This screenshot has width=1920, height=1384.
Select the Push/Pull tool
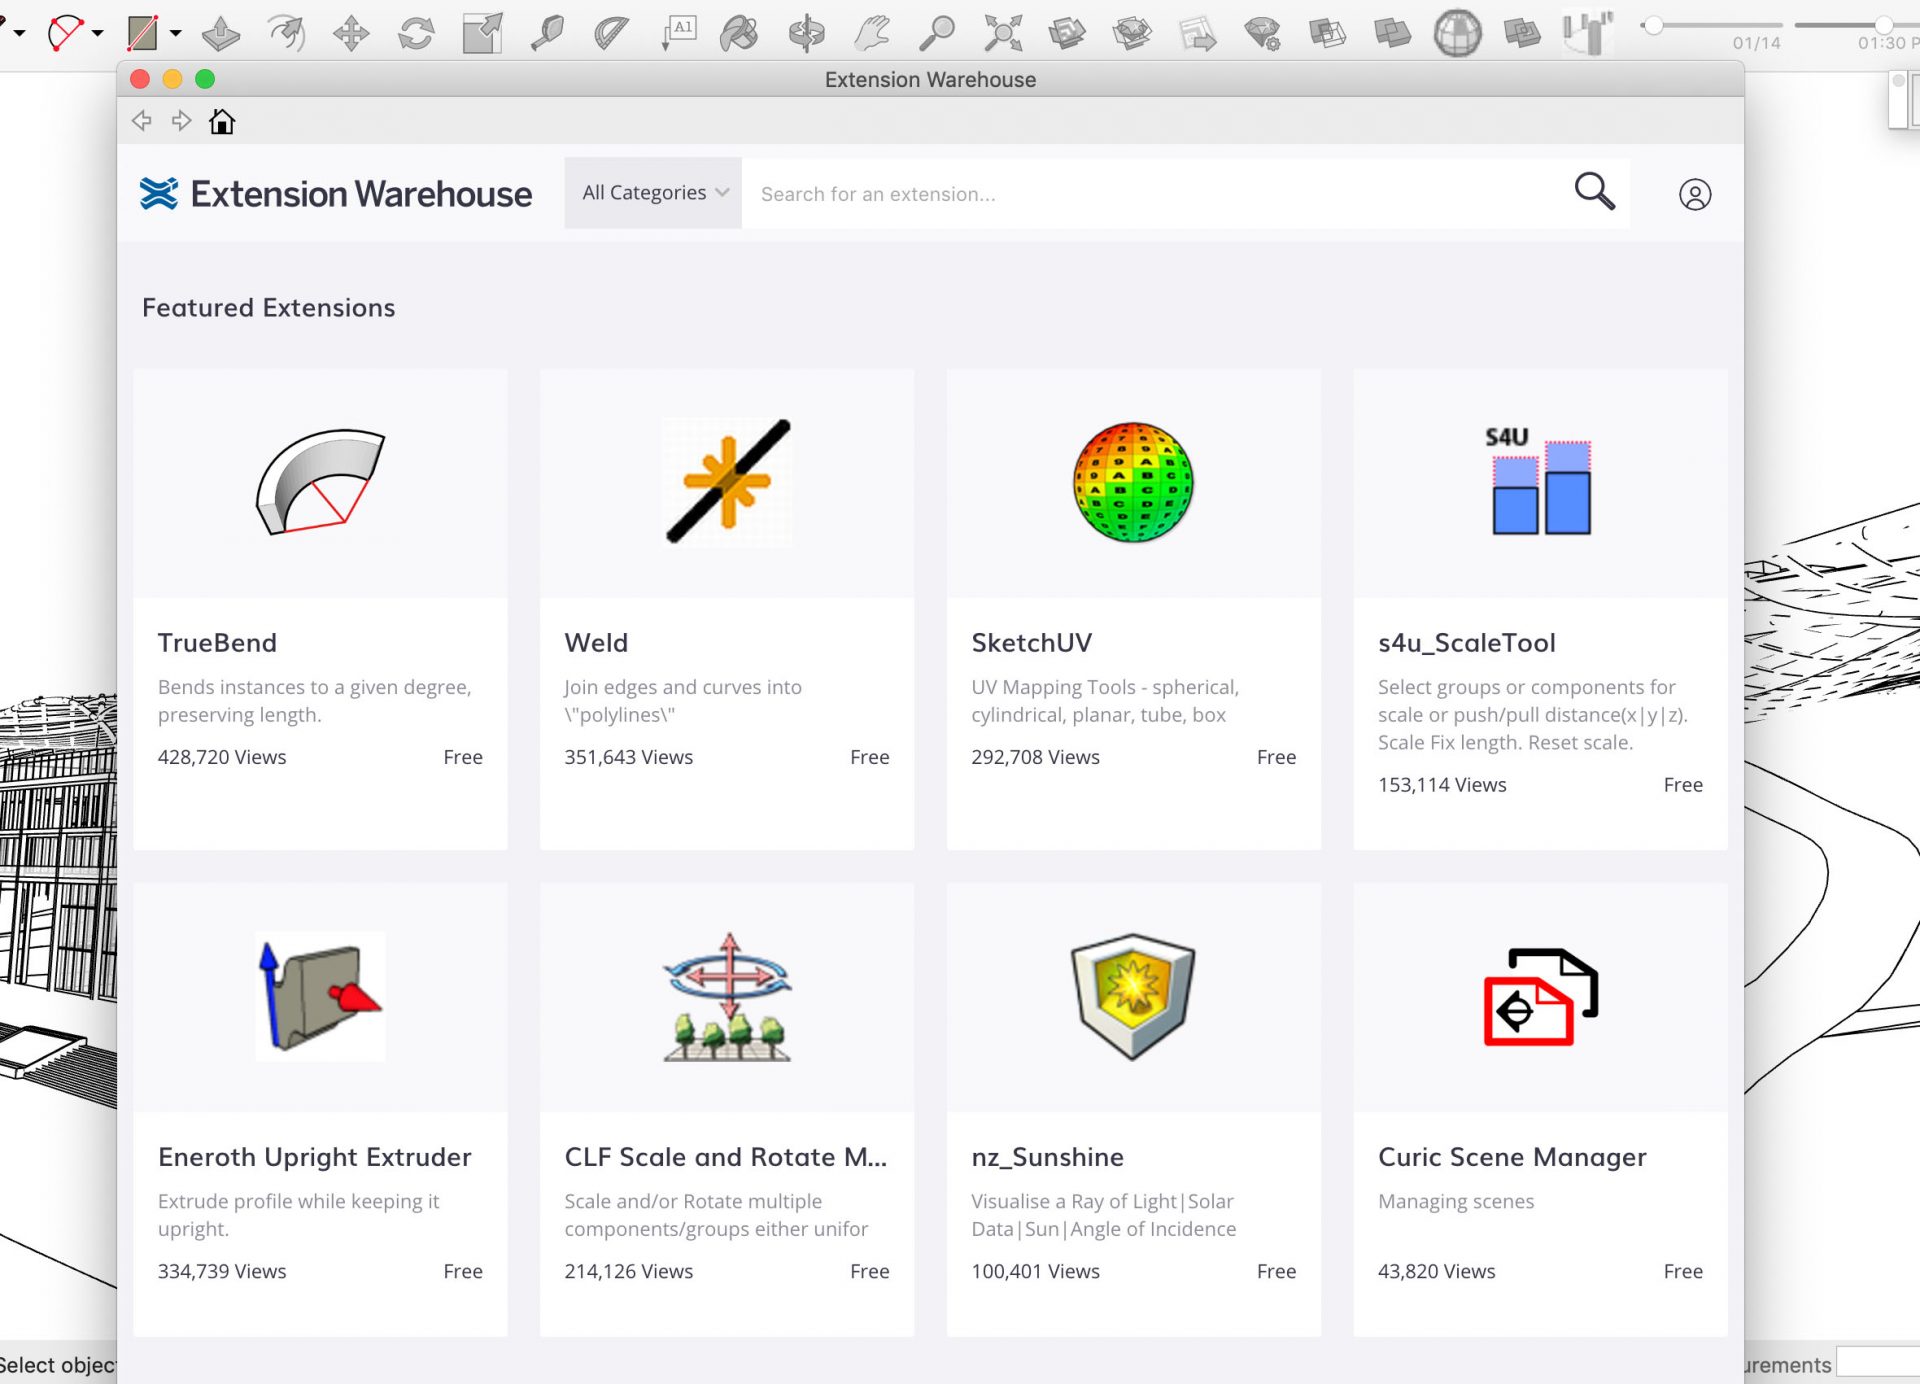221,33
